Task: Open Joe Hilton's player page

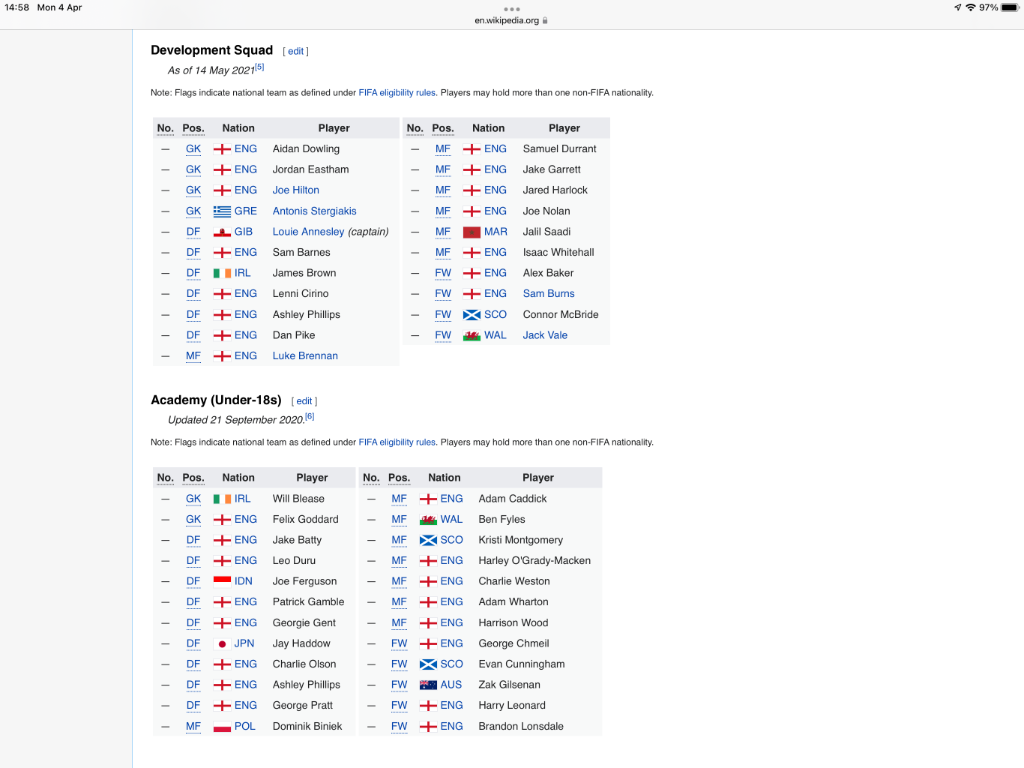Action: [x=296, y=190]
